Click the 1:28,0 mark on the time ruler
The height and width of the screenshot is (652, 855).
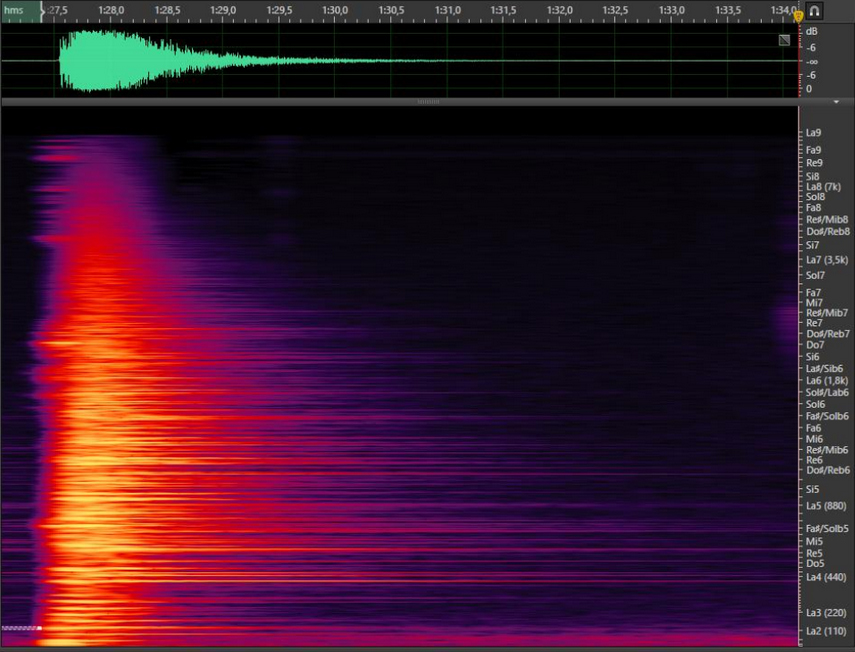tap(111, 11)
